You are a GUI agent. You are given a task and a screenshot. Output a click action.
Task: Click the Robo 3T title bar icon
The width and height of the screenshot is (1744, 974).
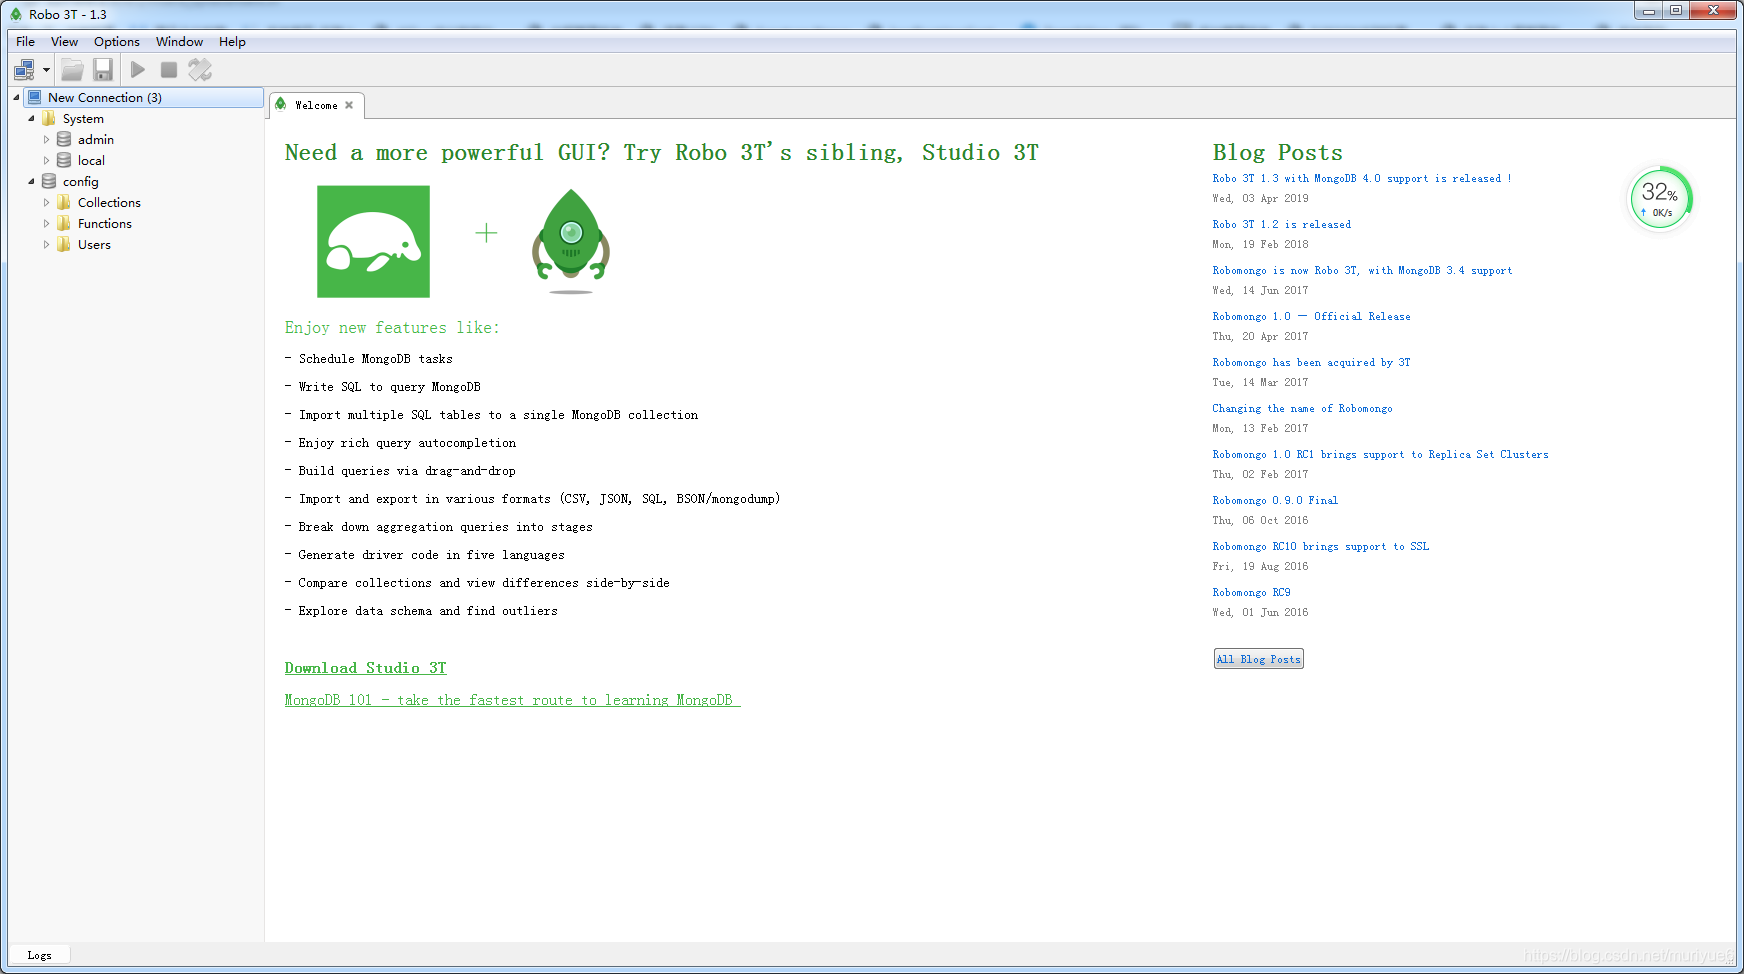[16, 14]
